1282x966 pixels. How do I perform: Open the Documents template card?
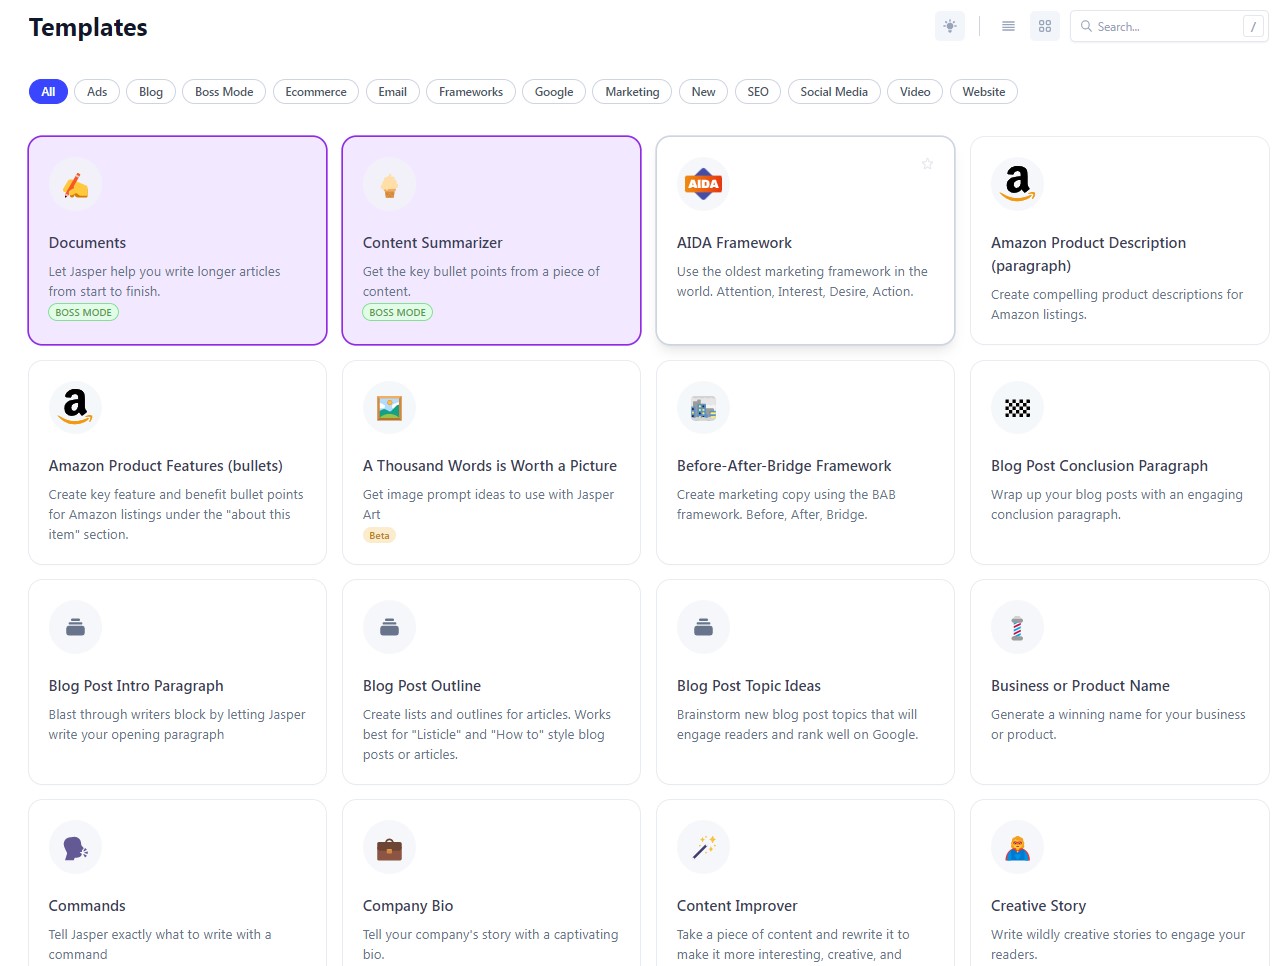177,240
